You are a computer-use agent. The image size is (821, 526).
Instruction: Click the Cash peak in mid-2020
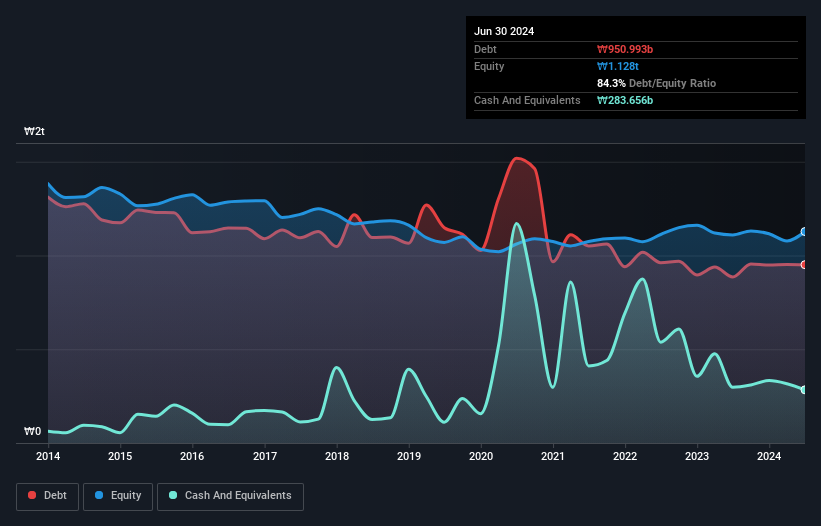(x=517, y=223)
